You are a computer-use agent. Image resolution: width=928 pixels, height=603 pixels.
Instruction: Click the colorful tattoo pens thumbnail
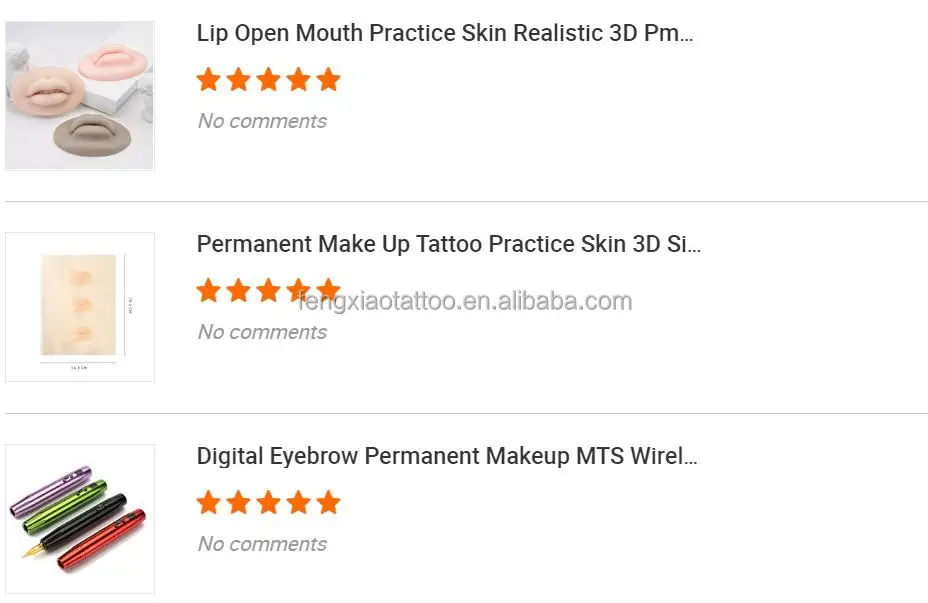(80, 519)
